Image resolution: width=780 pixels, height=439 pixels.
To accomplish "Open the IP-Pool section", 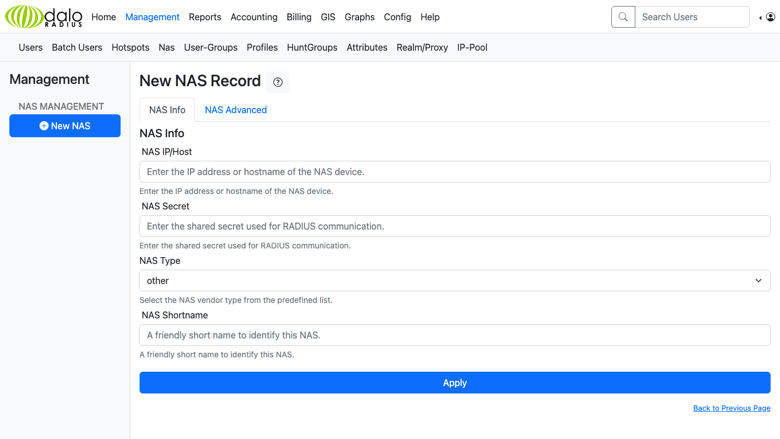I will click(x=472, y=48).
